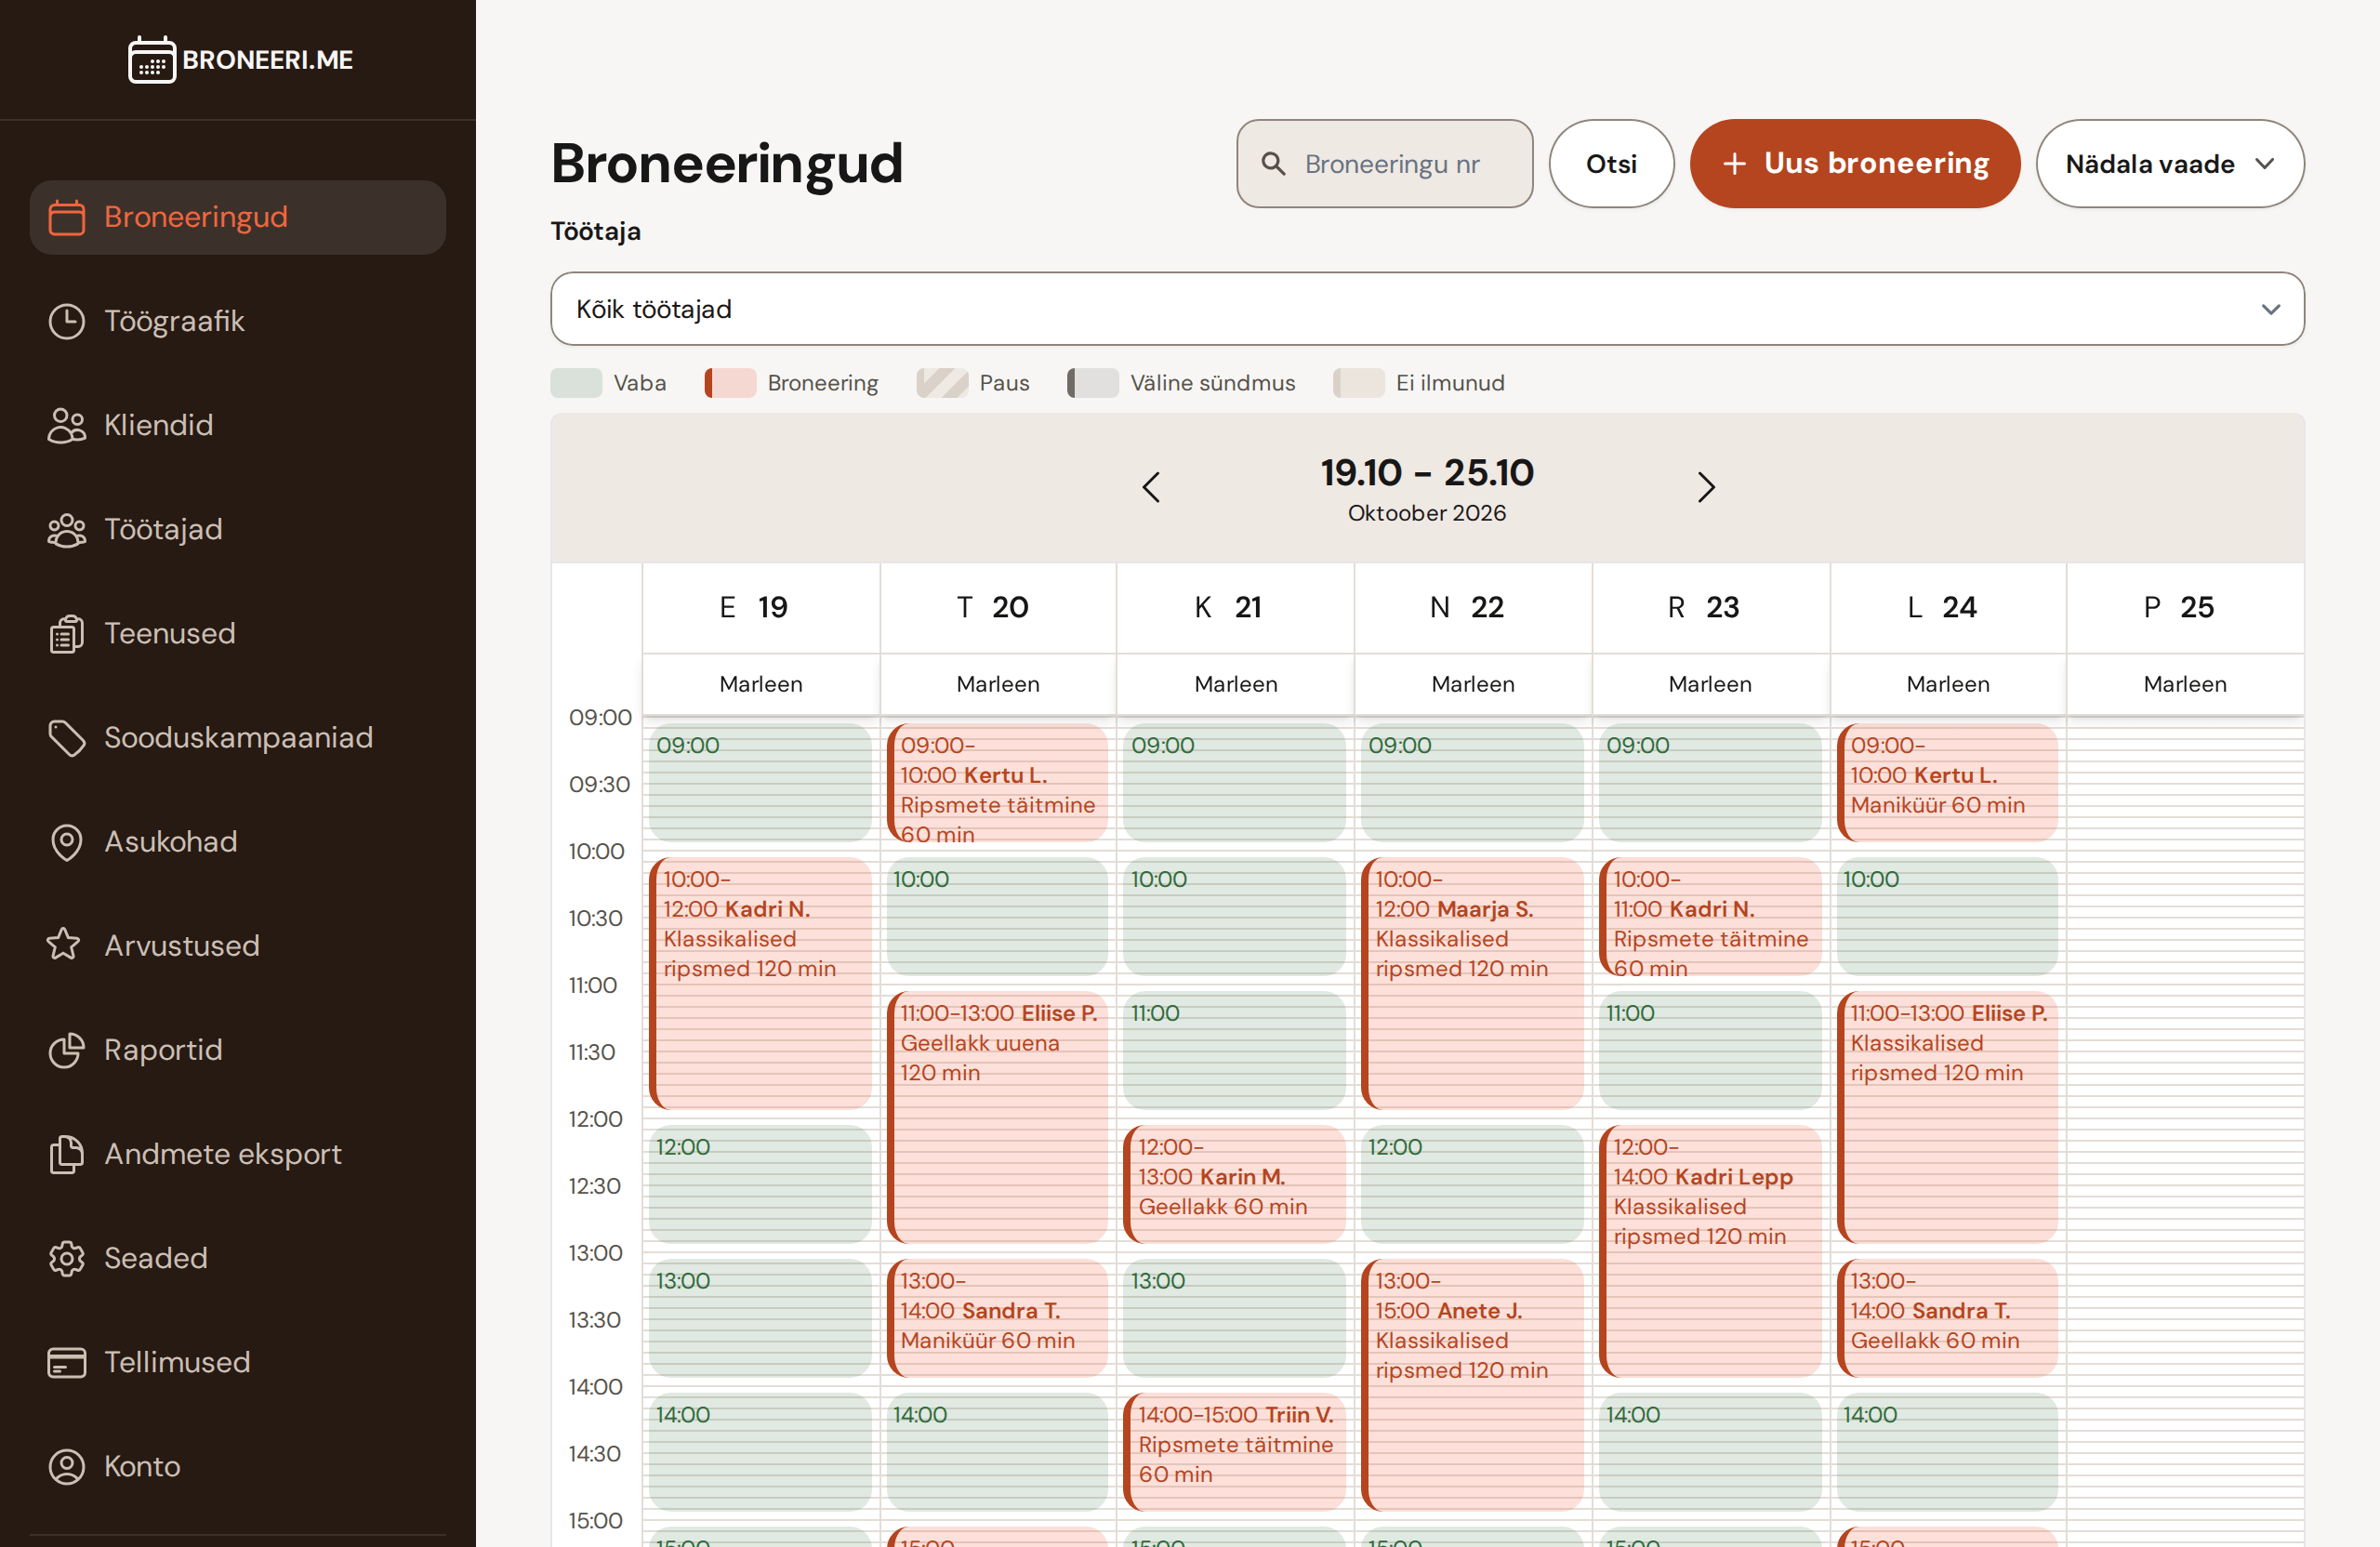Viewport: 2380px width, 1547px height.
Task: Click the Kliendid people icon
Action: click(67, 425)
